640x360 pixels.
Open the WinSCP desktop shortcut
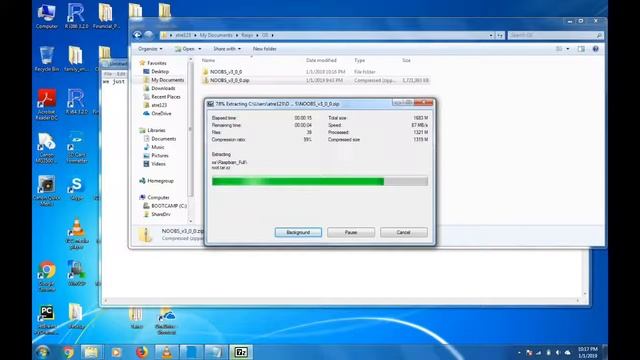click(x=76, y=273)
